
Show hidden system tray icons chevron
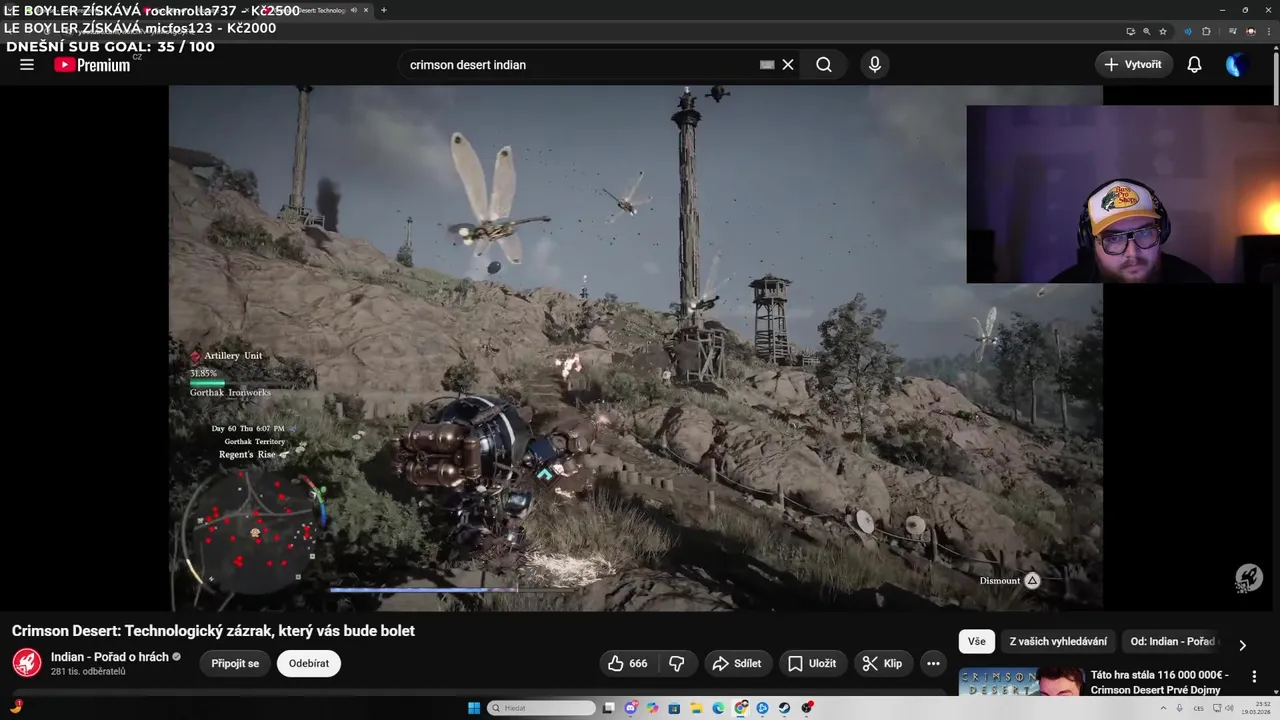(x=1163, y=708)
